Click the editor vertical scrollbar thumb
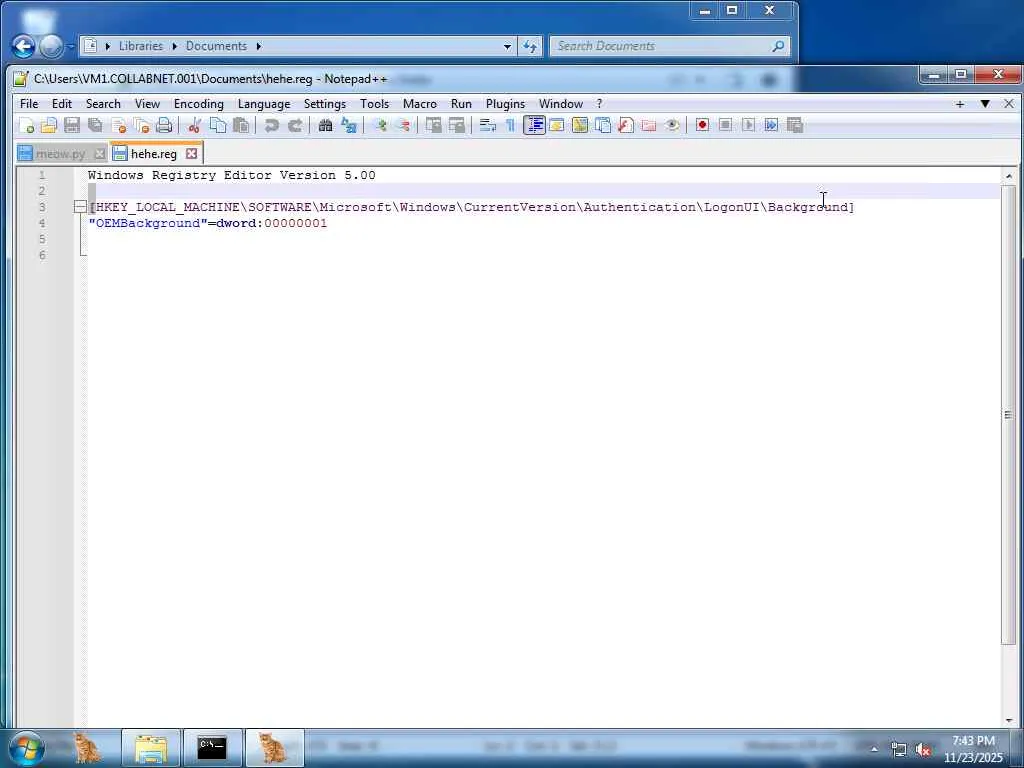Image resolution: width=1024 pixels, height=768 pixels. point(1008,415)
